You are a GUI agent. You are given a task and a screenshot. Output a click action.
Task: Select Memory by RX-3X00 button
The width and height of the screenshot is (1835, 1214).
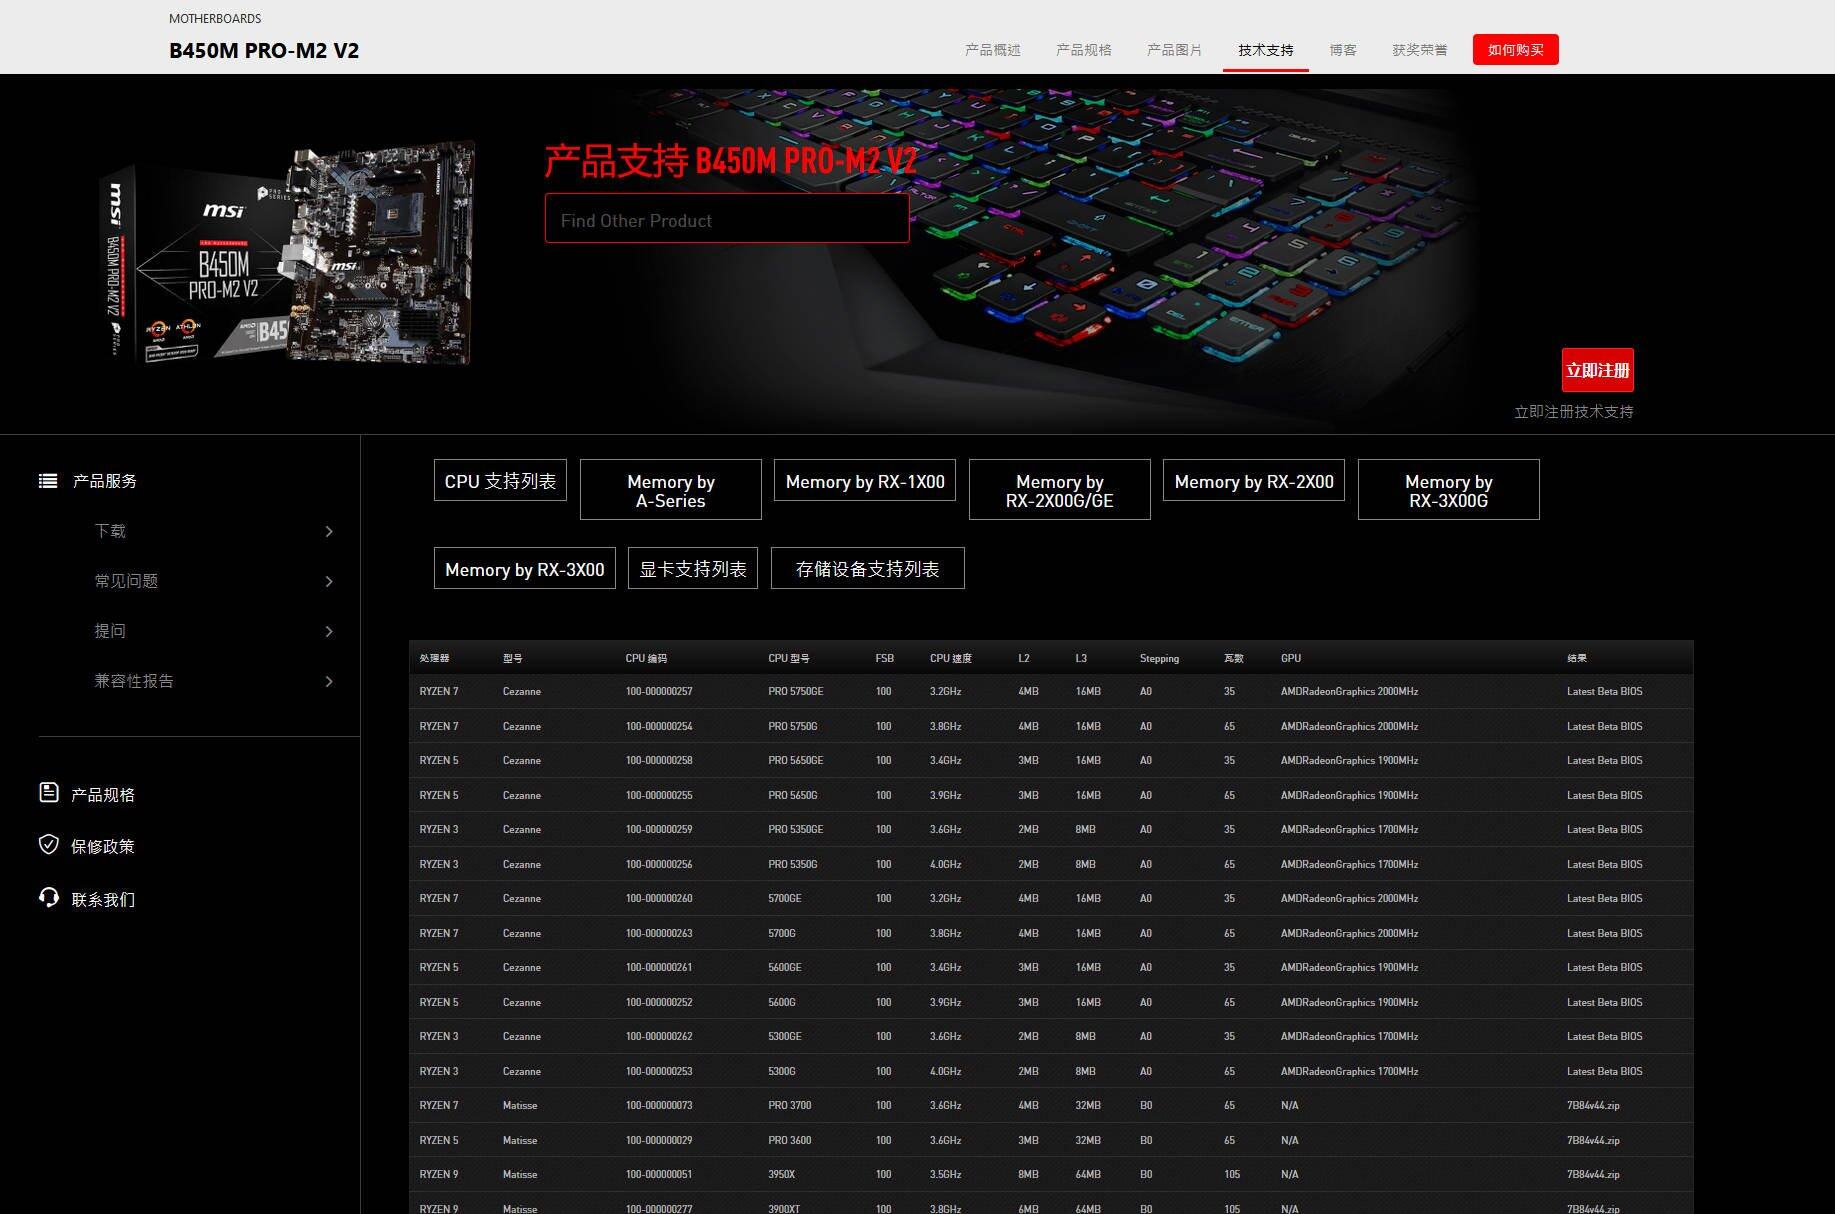pyautogui.click(x=525, y=568)
